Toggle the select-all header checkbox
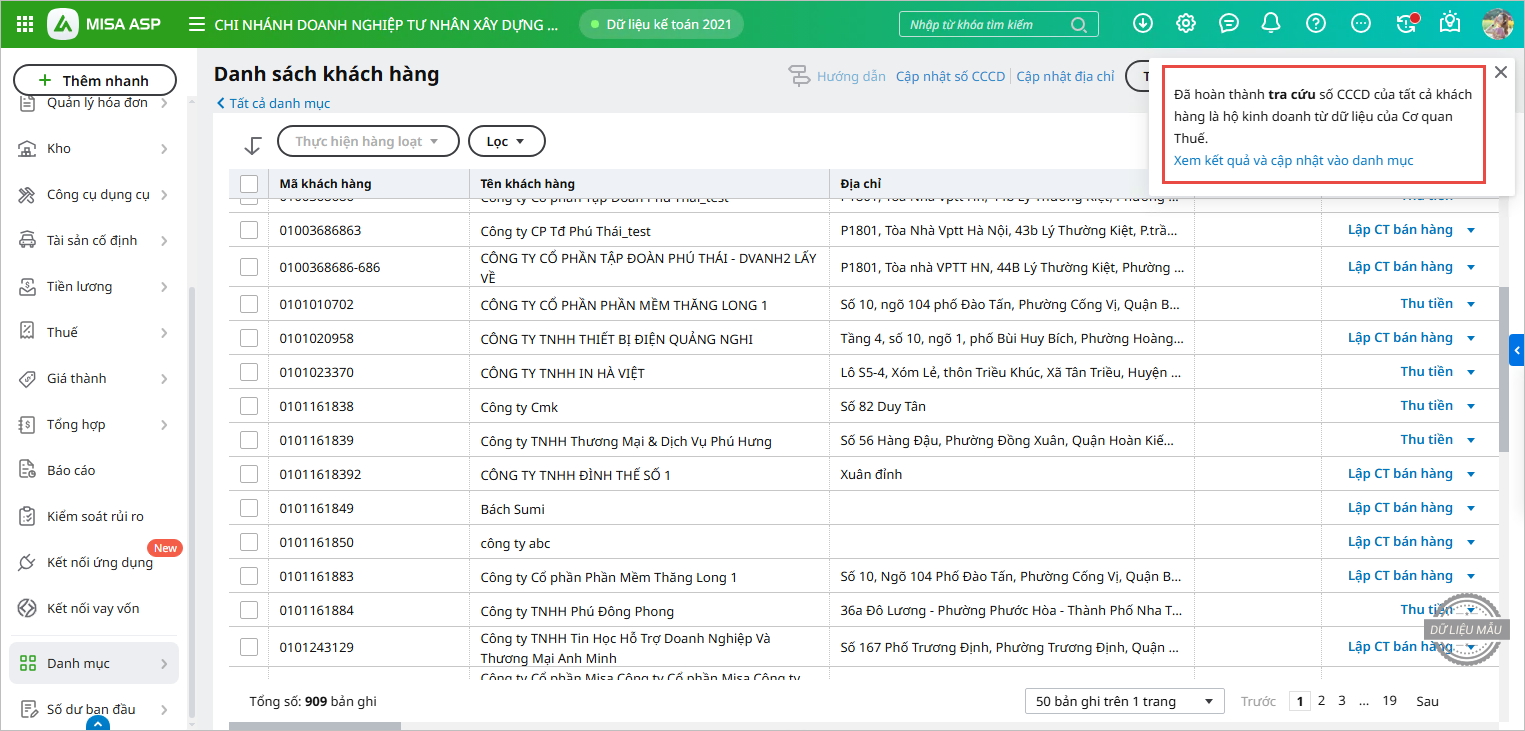The height and width of the screenshot is (731, 1525). coord(249,183)
